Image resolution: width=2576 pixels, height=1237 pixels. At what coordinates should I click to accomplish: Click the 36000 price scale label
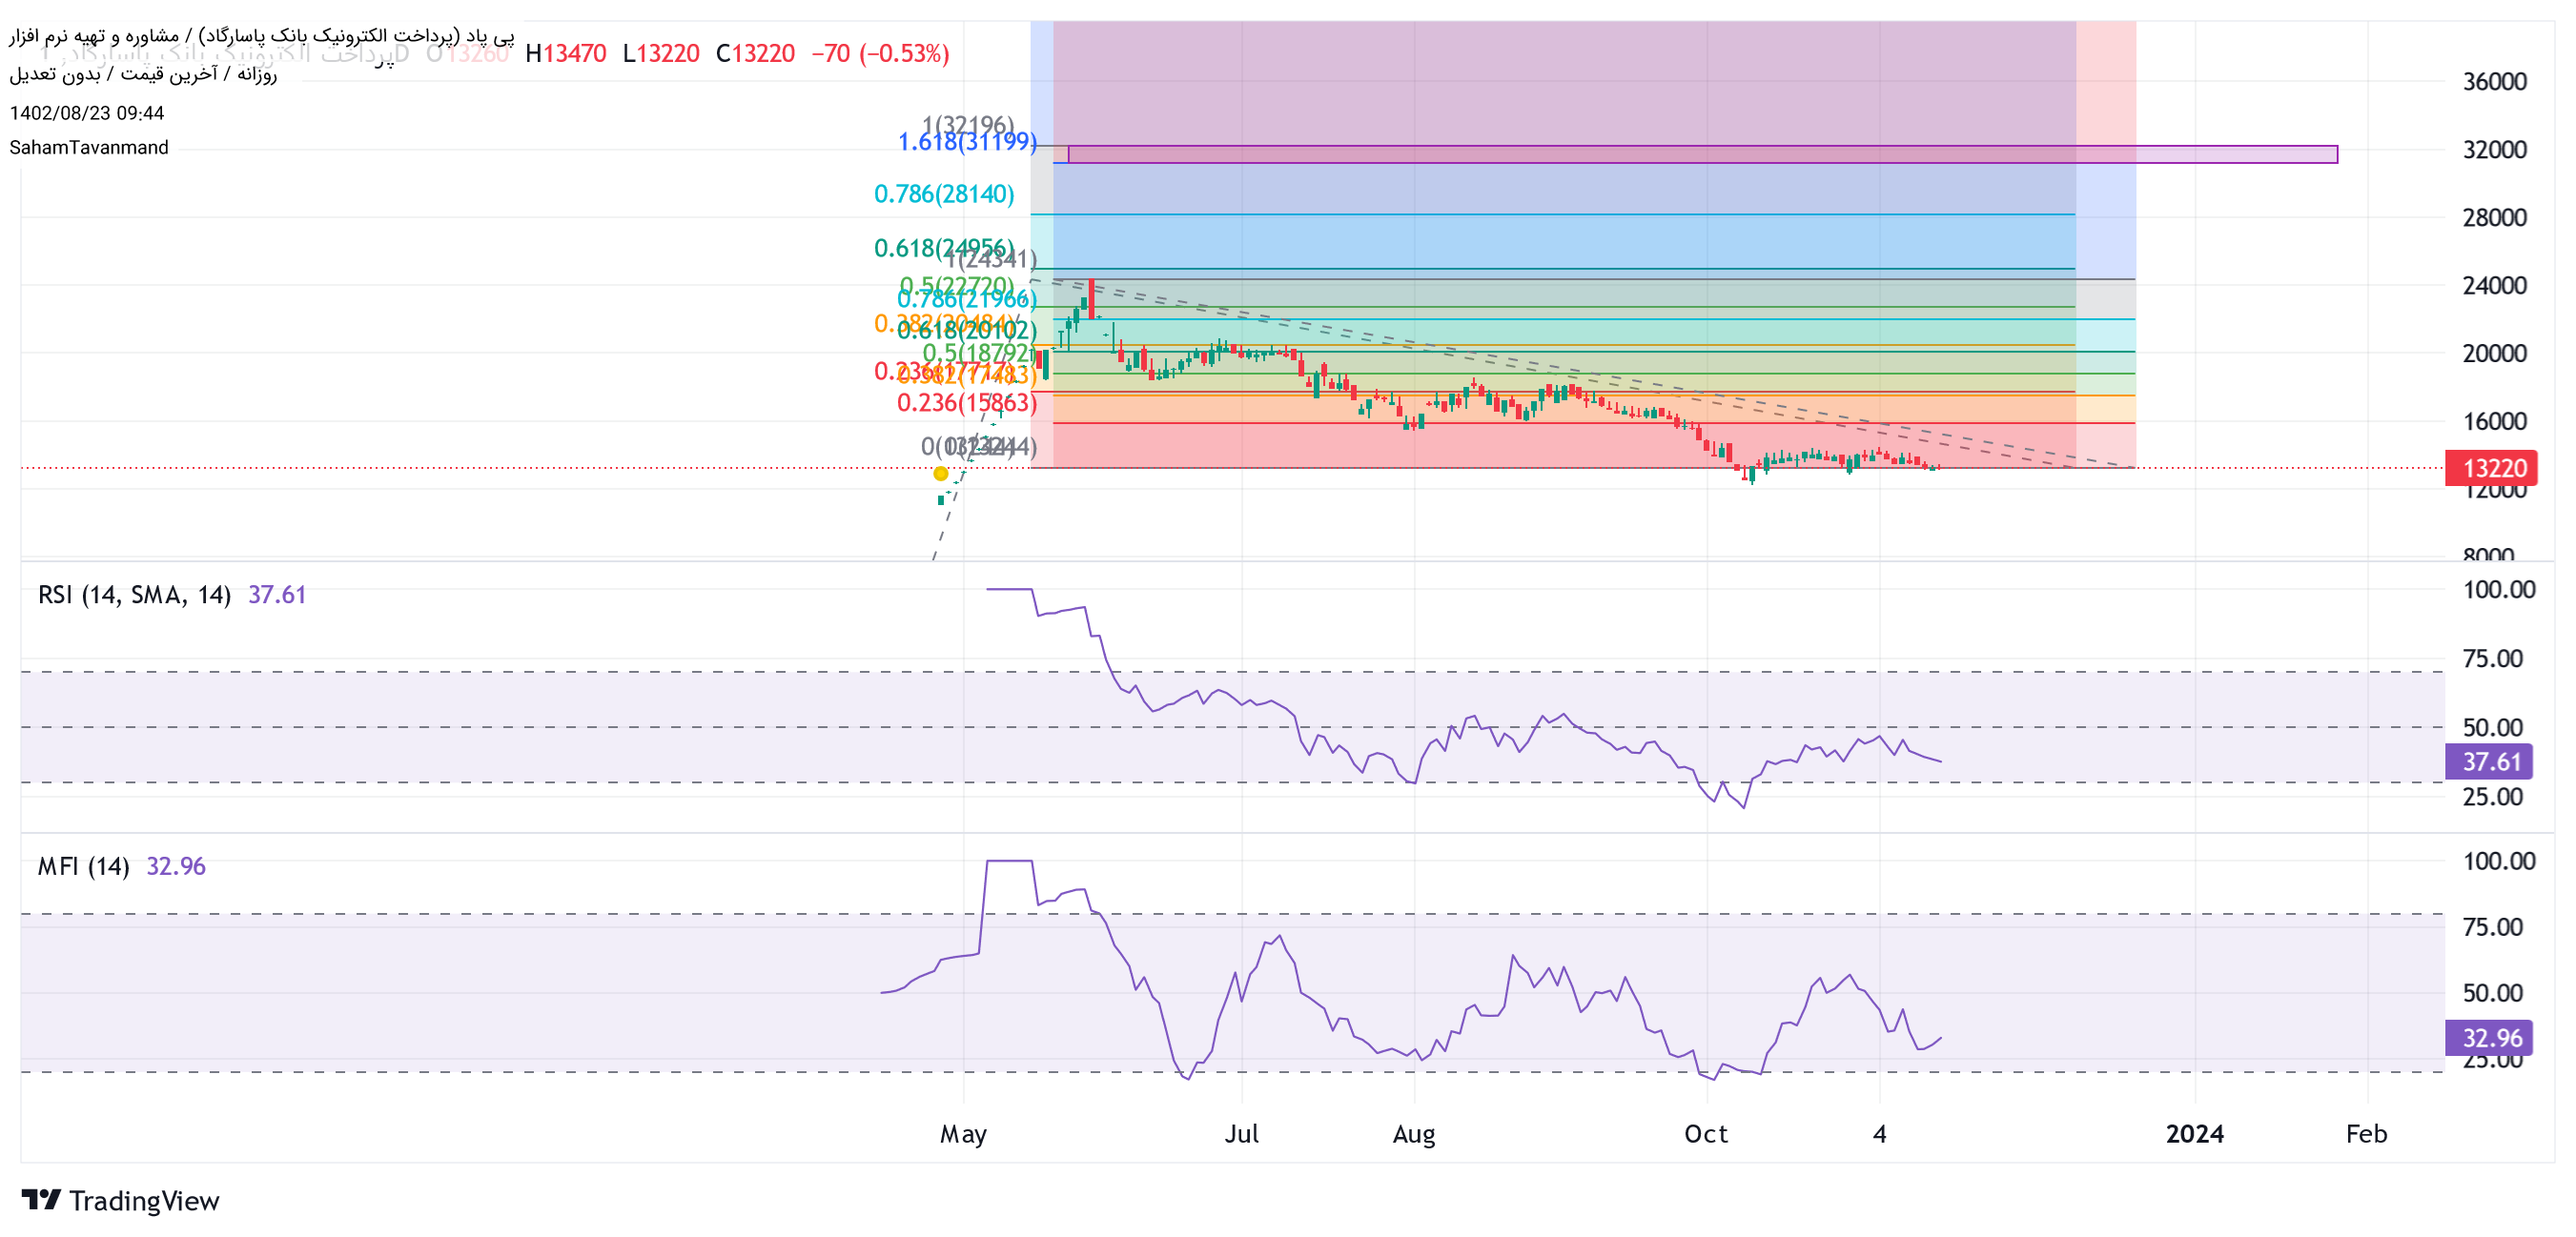click(2493, 82)
